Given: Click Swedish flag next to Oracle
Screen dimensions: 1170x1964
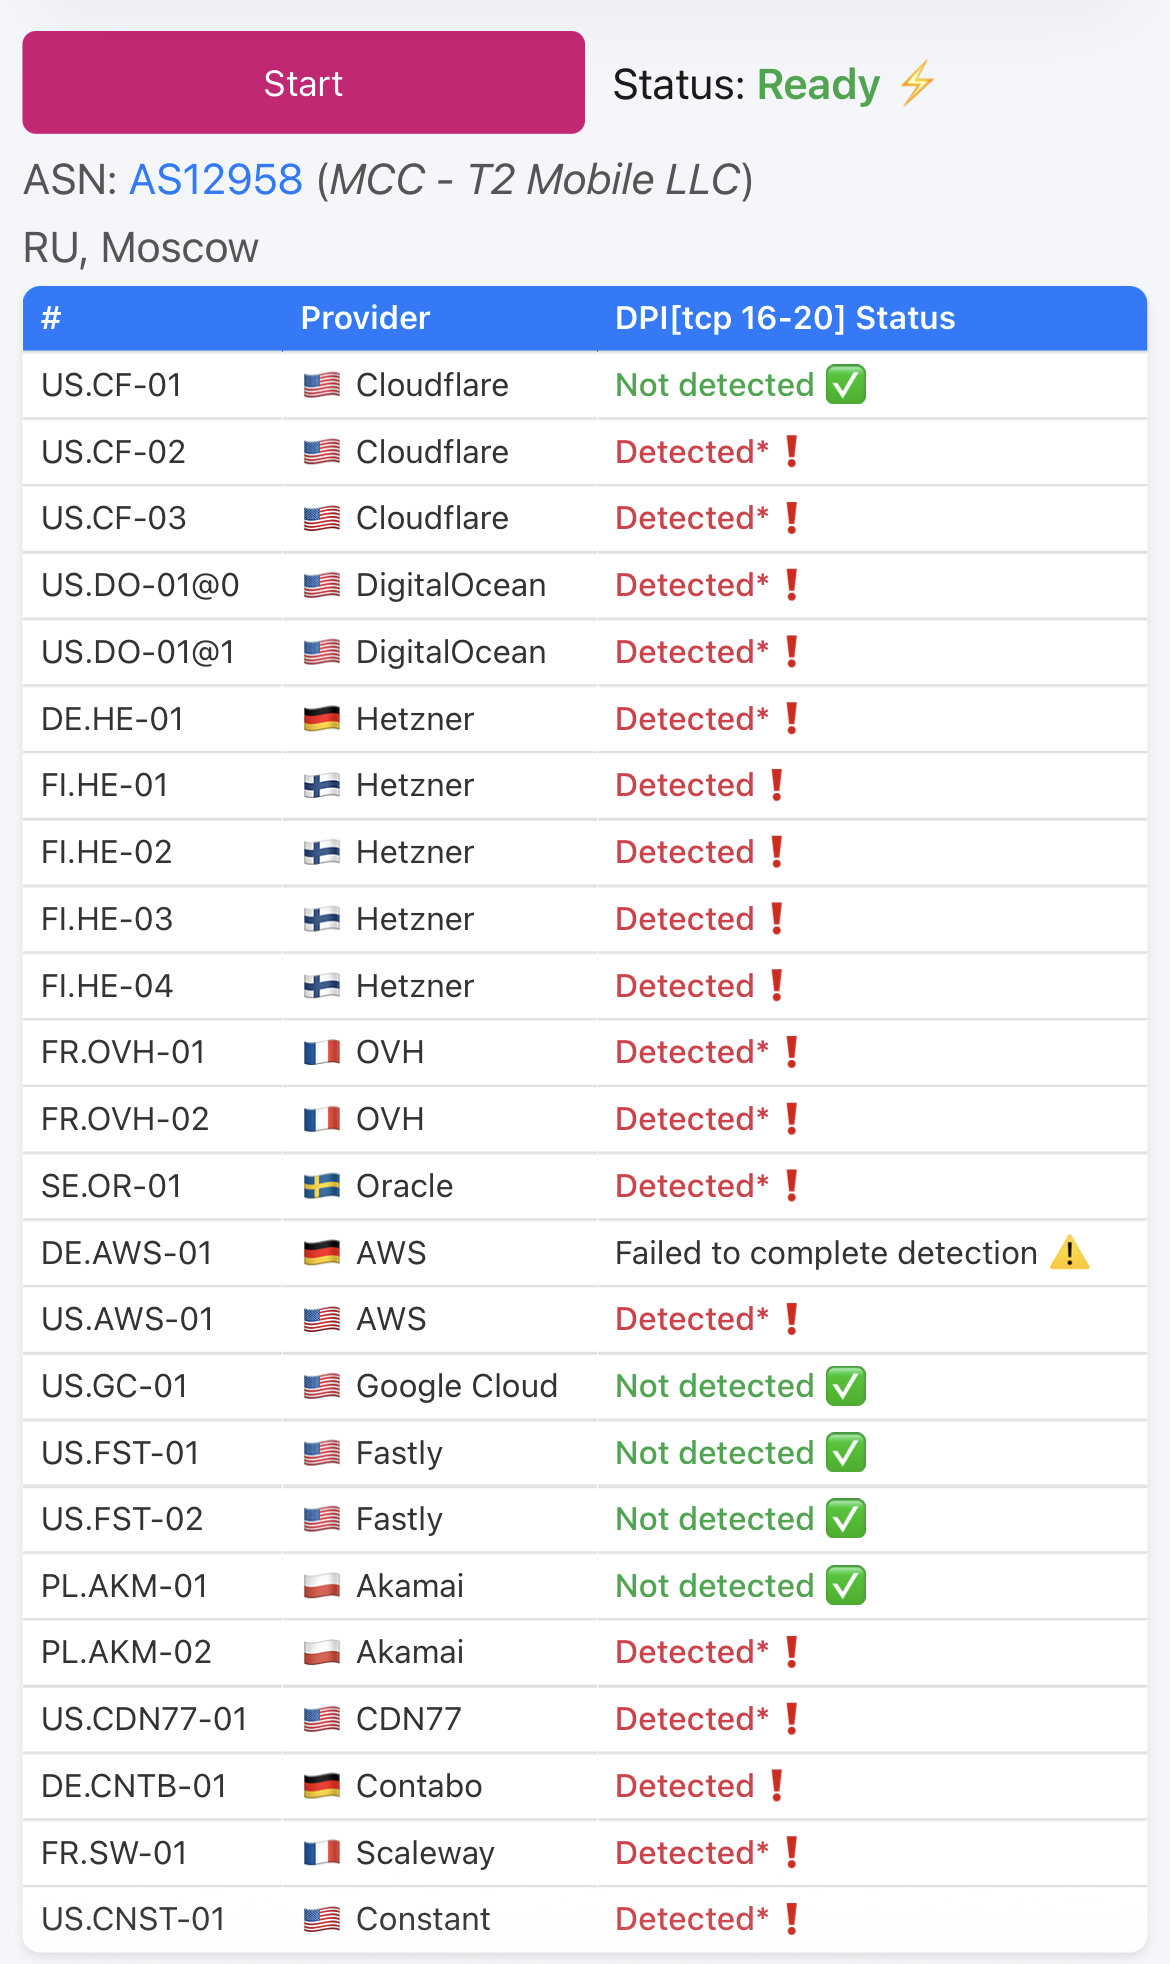Looking at the screenshot, I should coord(322,1186).
